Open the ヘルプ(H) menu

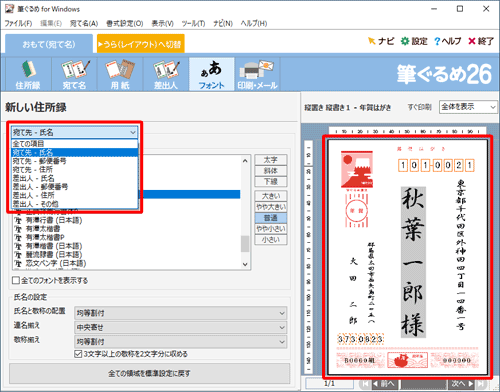pyautogui.click(x=254, y=23)
